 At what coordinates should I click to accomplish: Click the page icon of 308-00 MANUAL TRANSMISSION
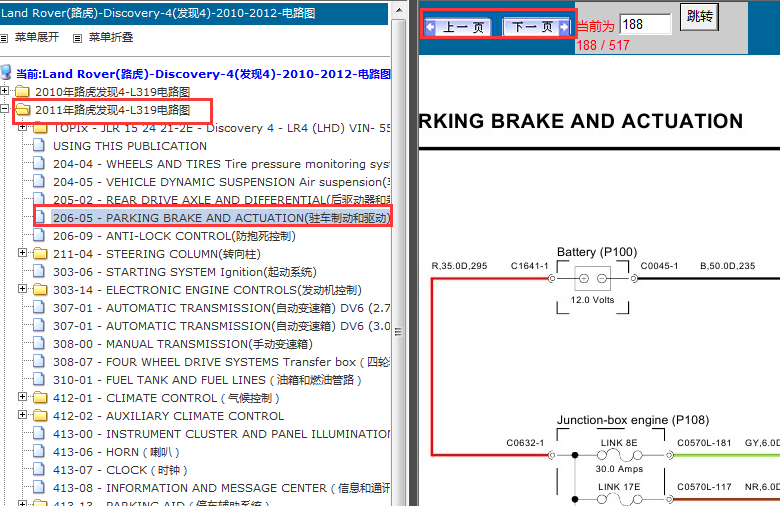point(39,343)
